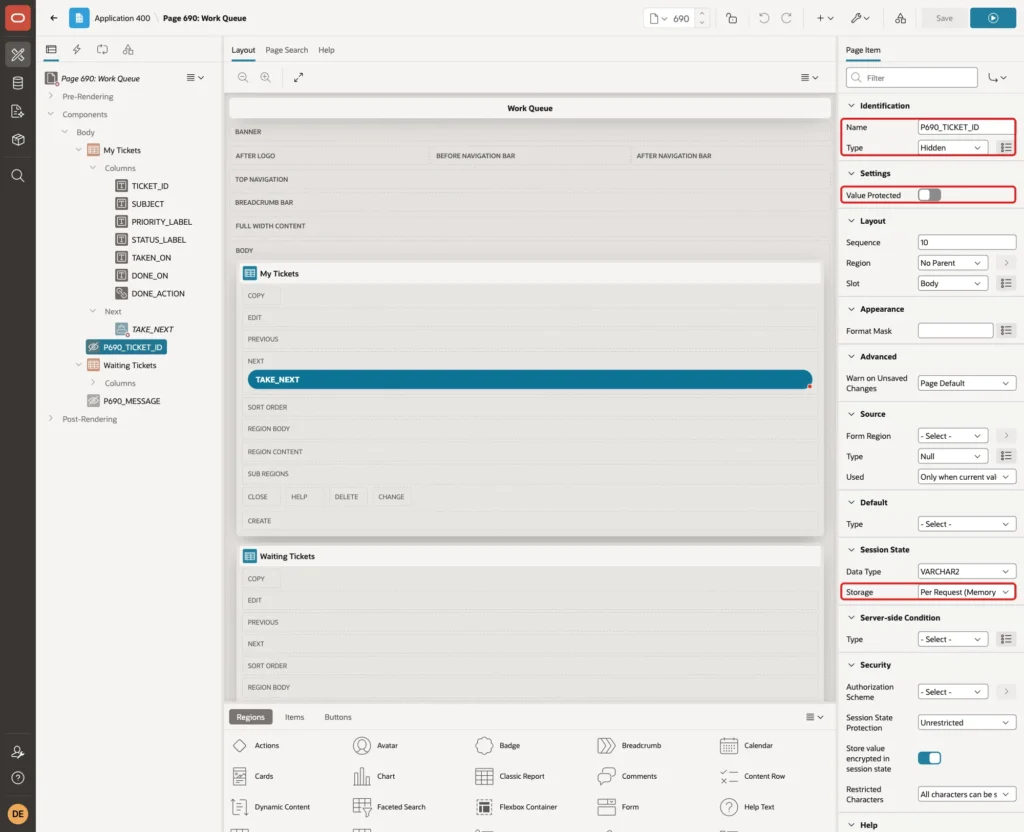Select the Faceted Search region type
The height and width of the screenshot is (832, 1024).
(x=389, y=807)
